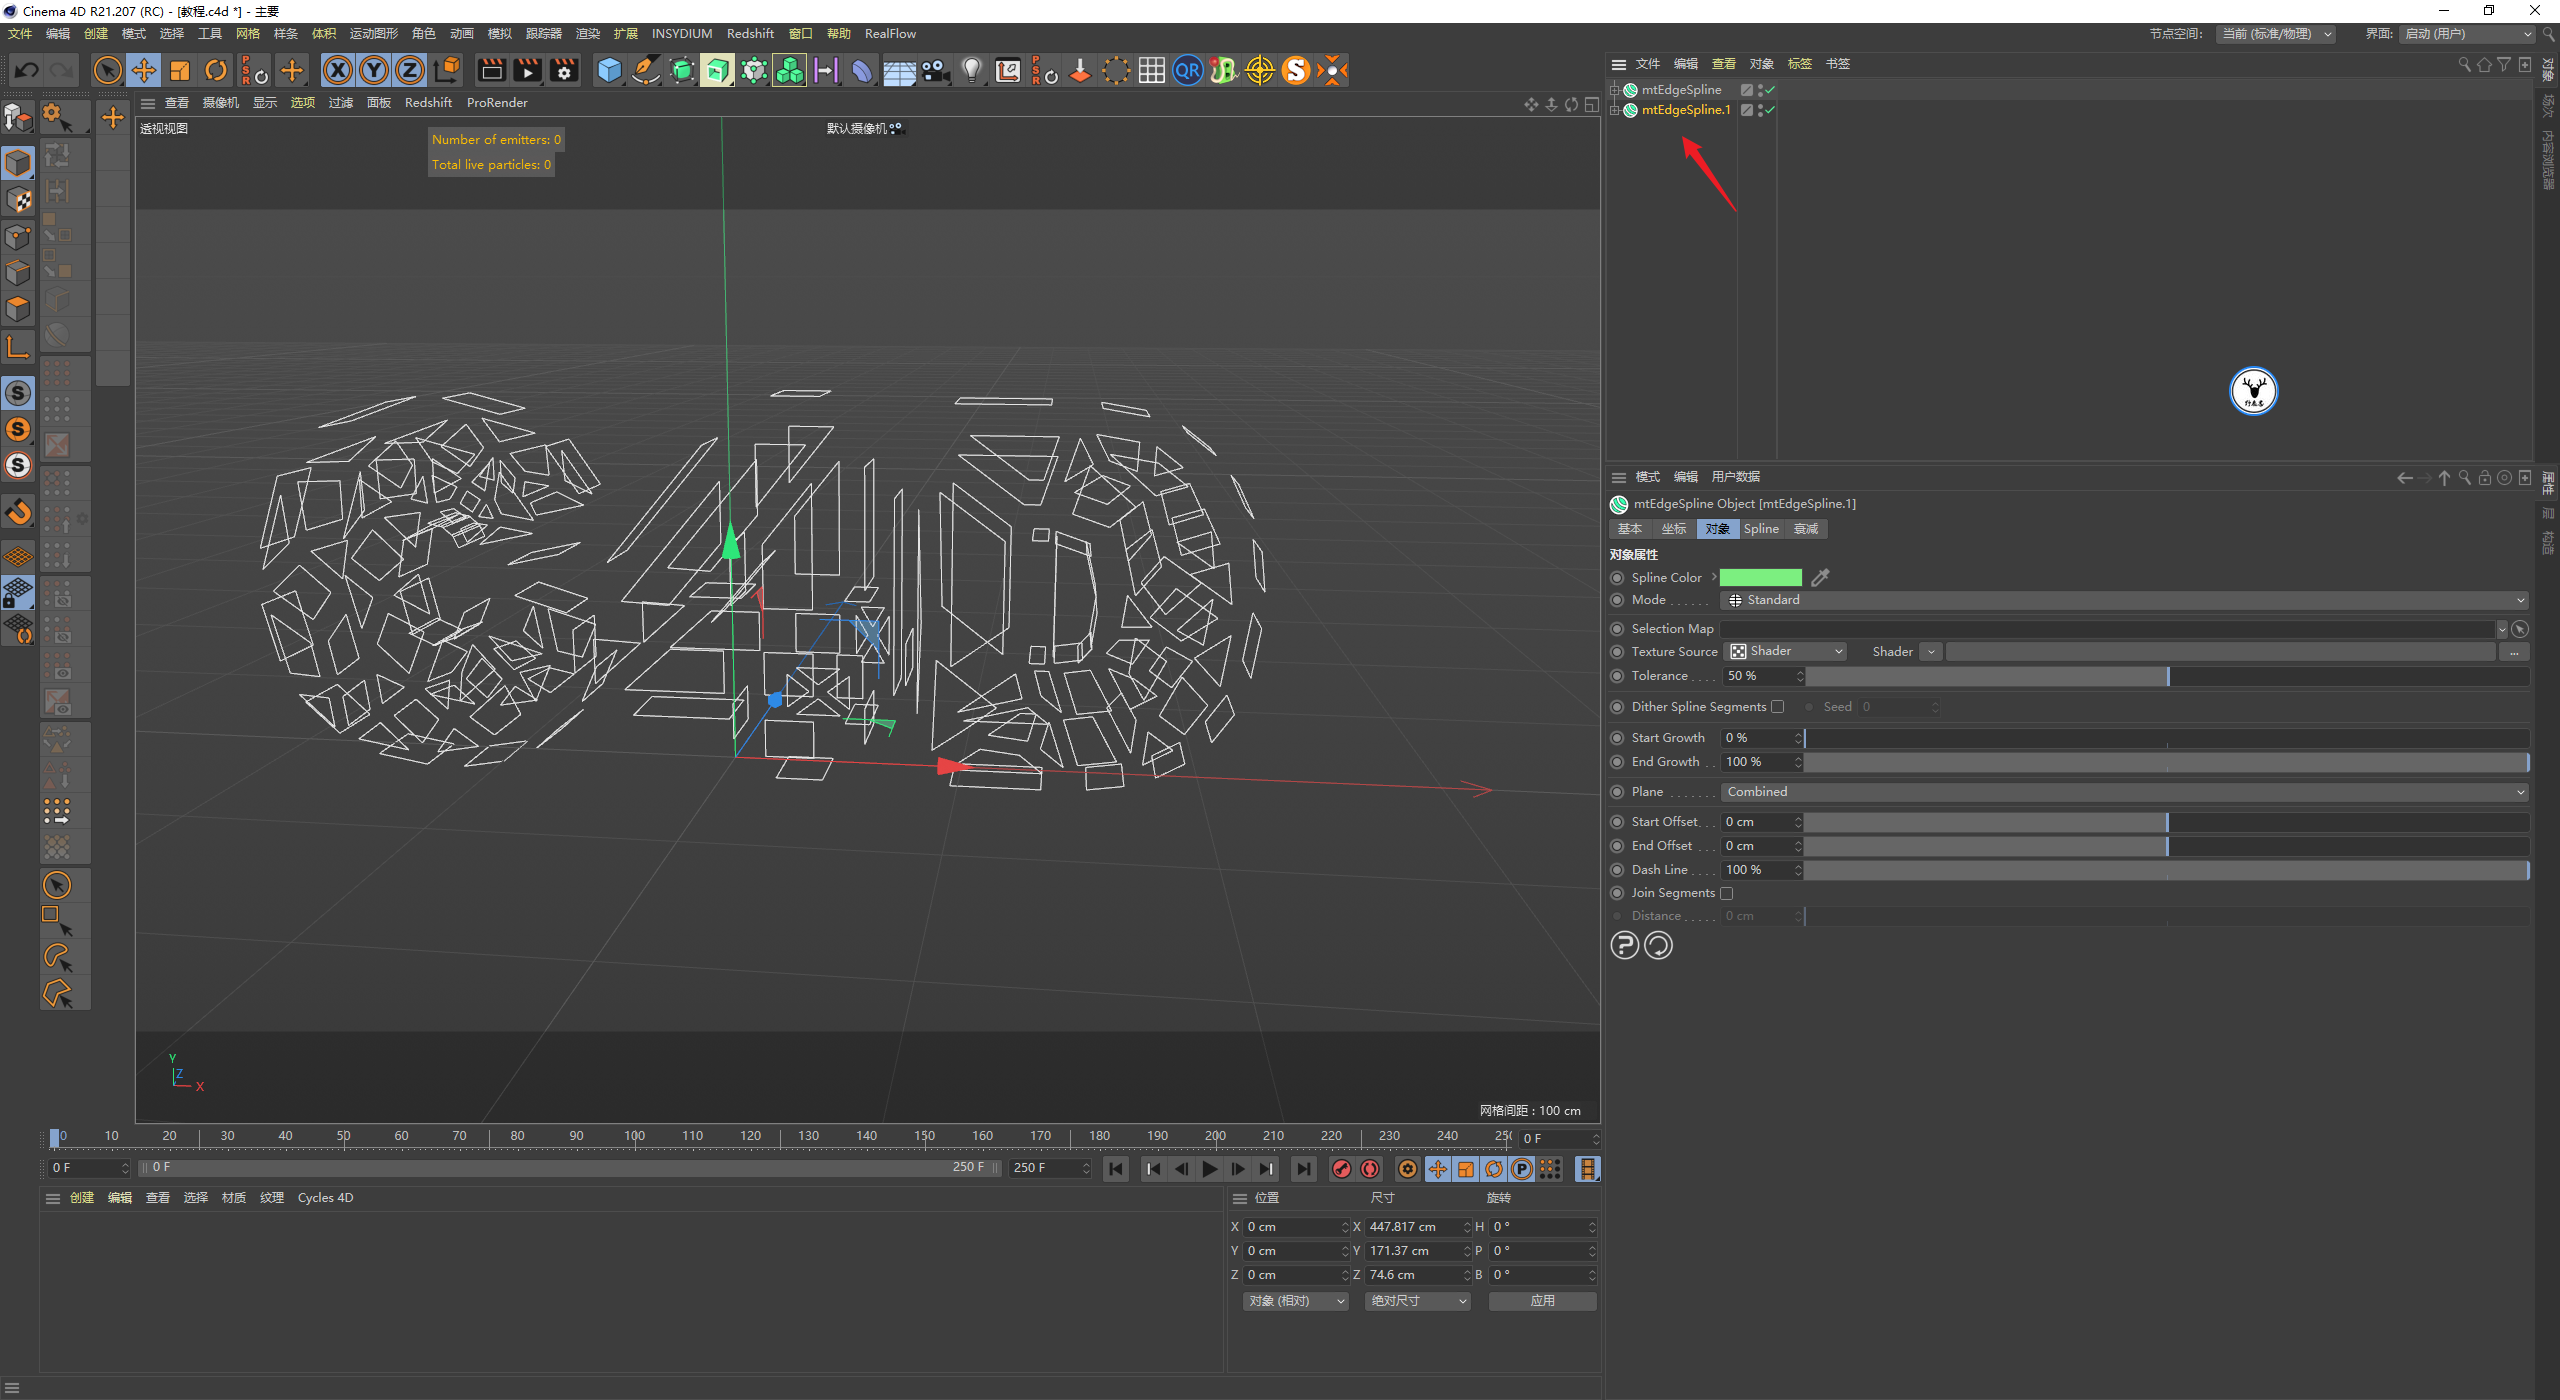Open Texture Source Shader dropdown

[x=1786, y=652]
